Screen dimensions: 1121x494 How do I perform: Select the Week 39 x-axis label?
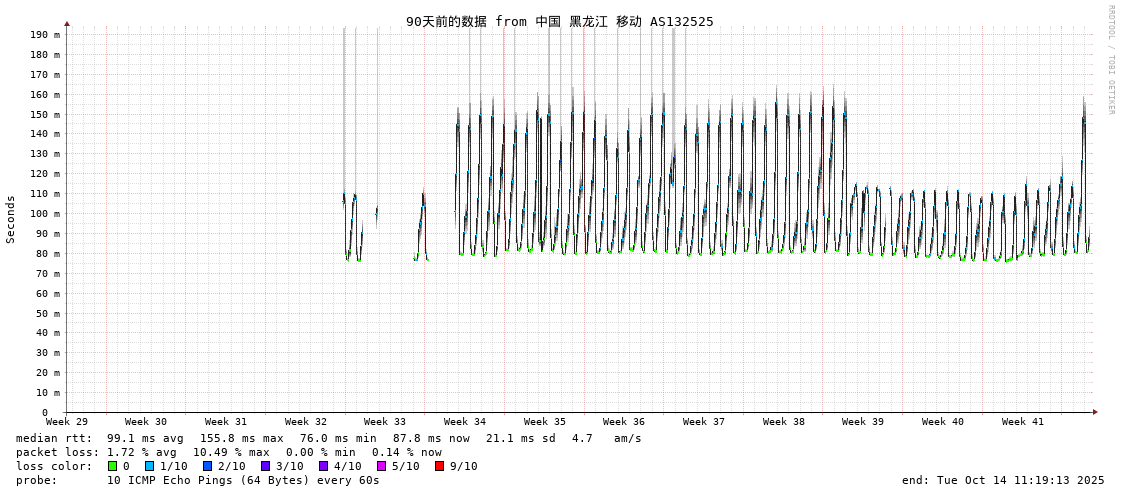tap(863, 422)
